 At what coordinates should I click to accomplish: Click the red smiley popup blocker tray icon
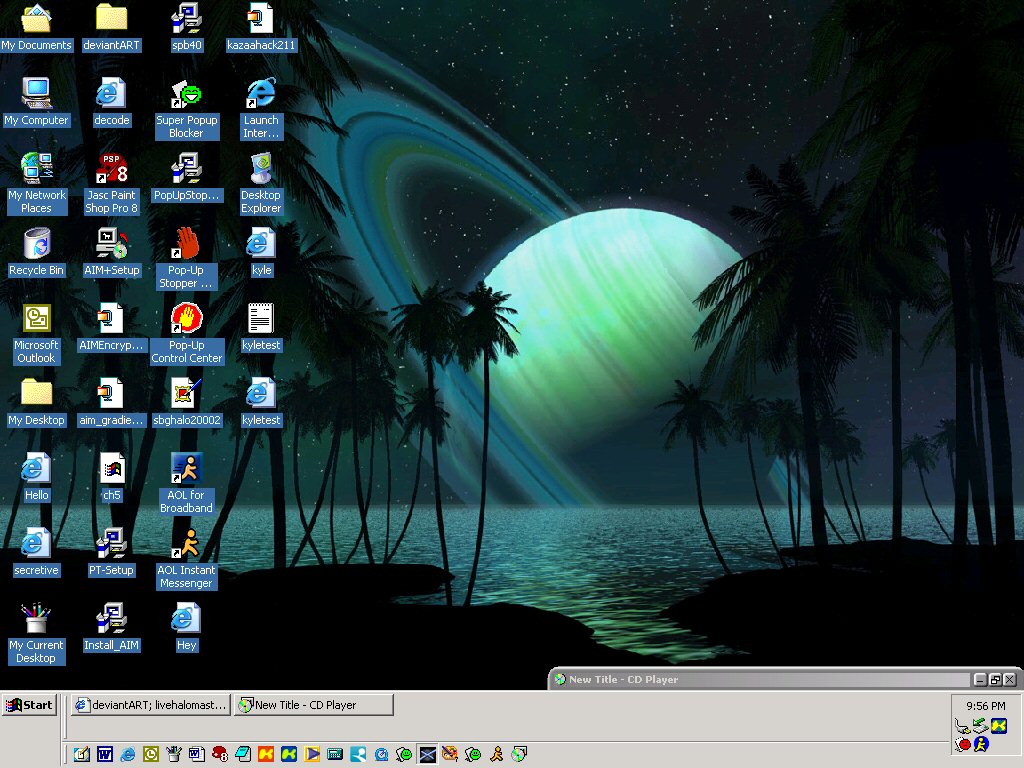tap(963, 744)
